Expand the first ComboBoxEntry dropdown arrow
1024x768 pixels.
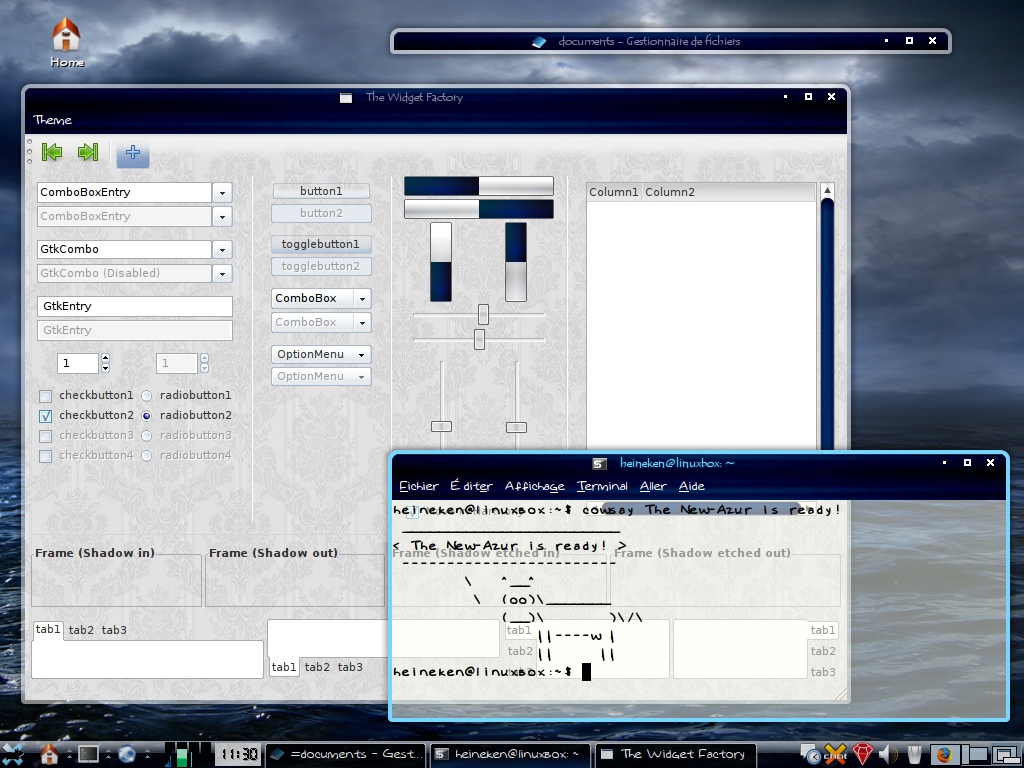click(222, 193)
